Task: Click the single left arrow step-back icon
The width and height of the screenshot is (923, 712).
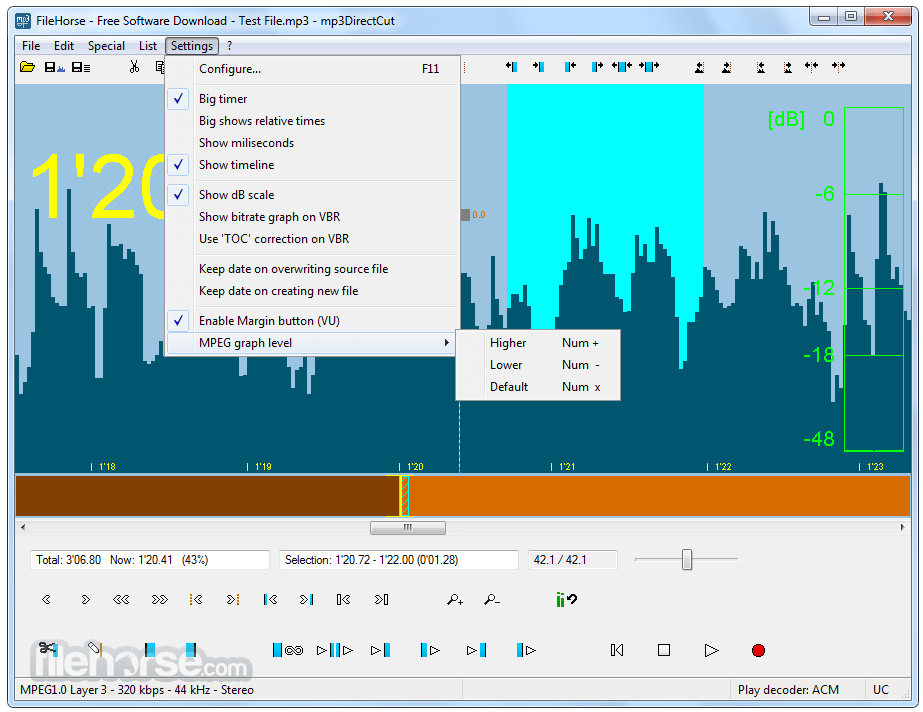Action: [x=47, y=600]
